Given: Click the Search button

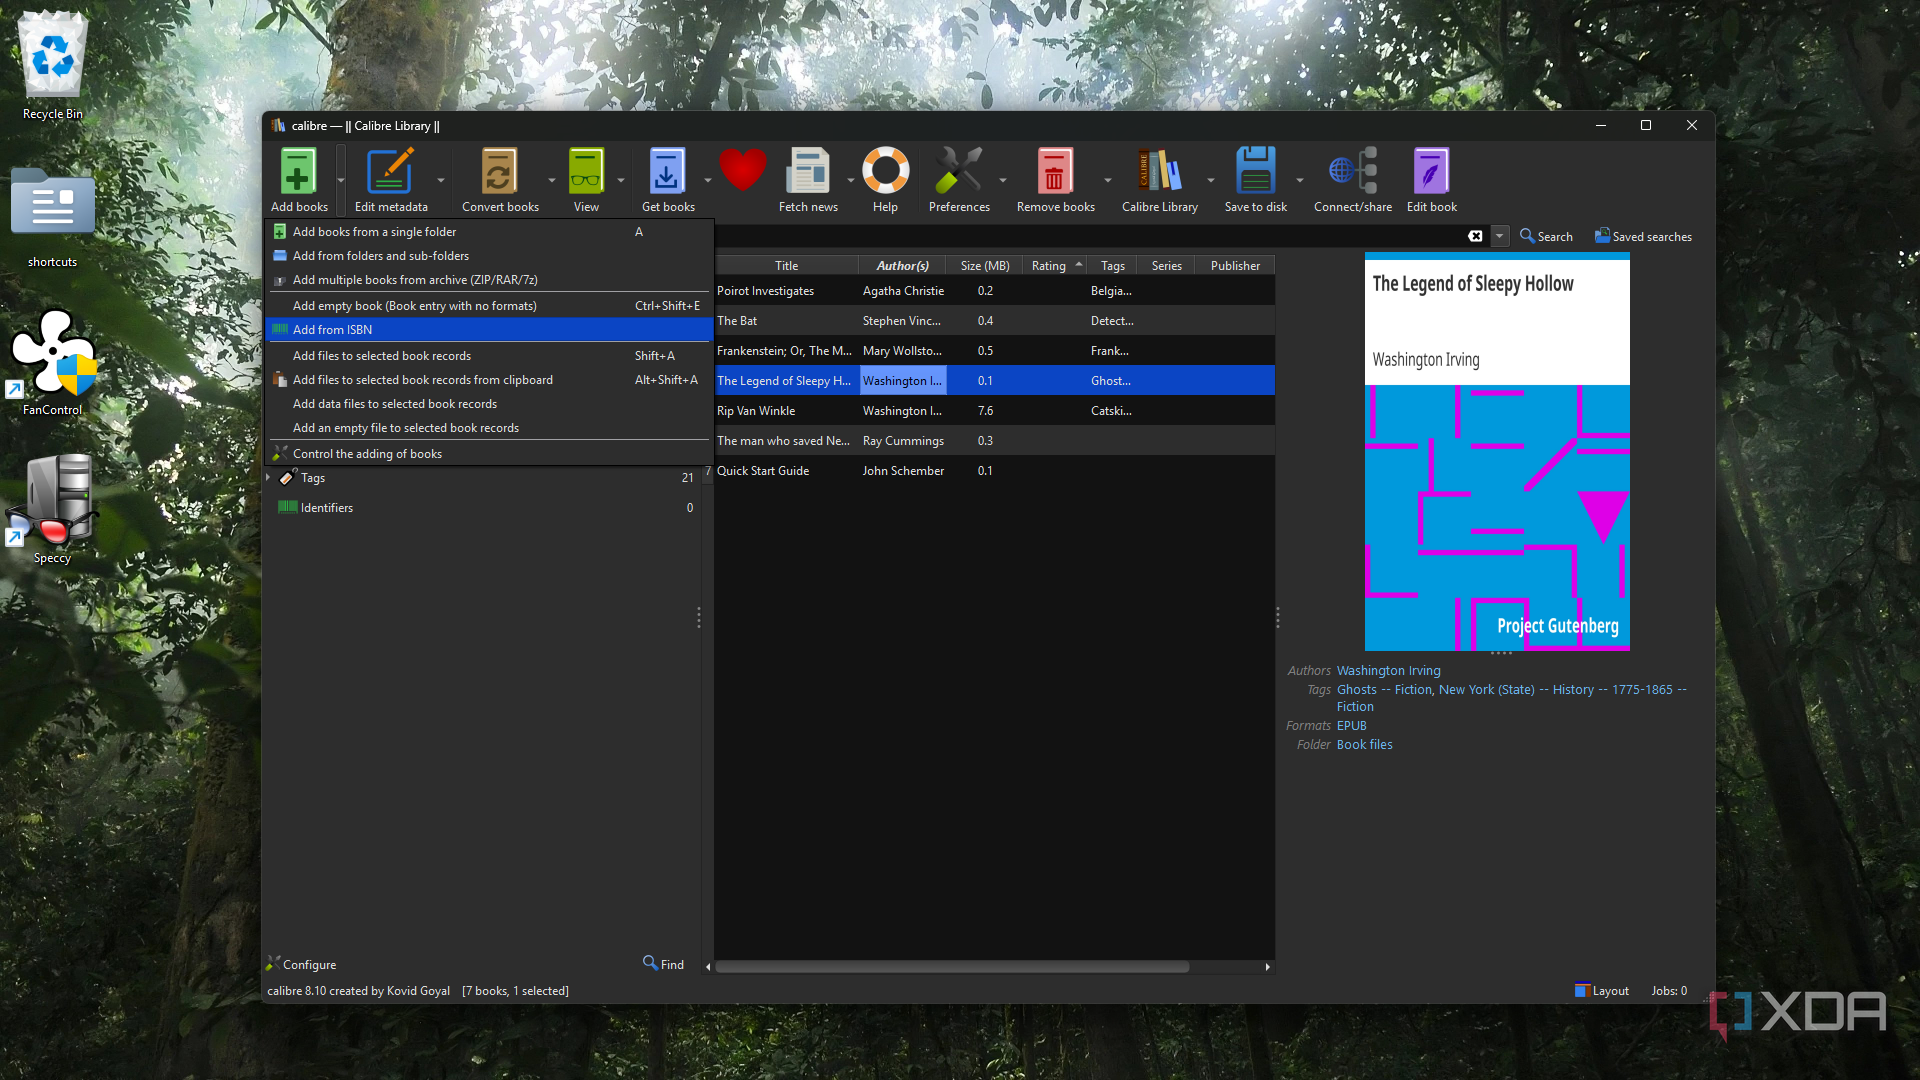Looking at the screenshot, I should (1546, 236).
